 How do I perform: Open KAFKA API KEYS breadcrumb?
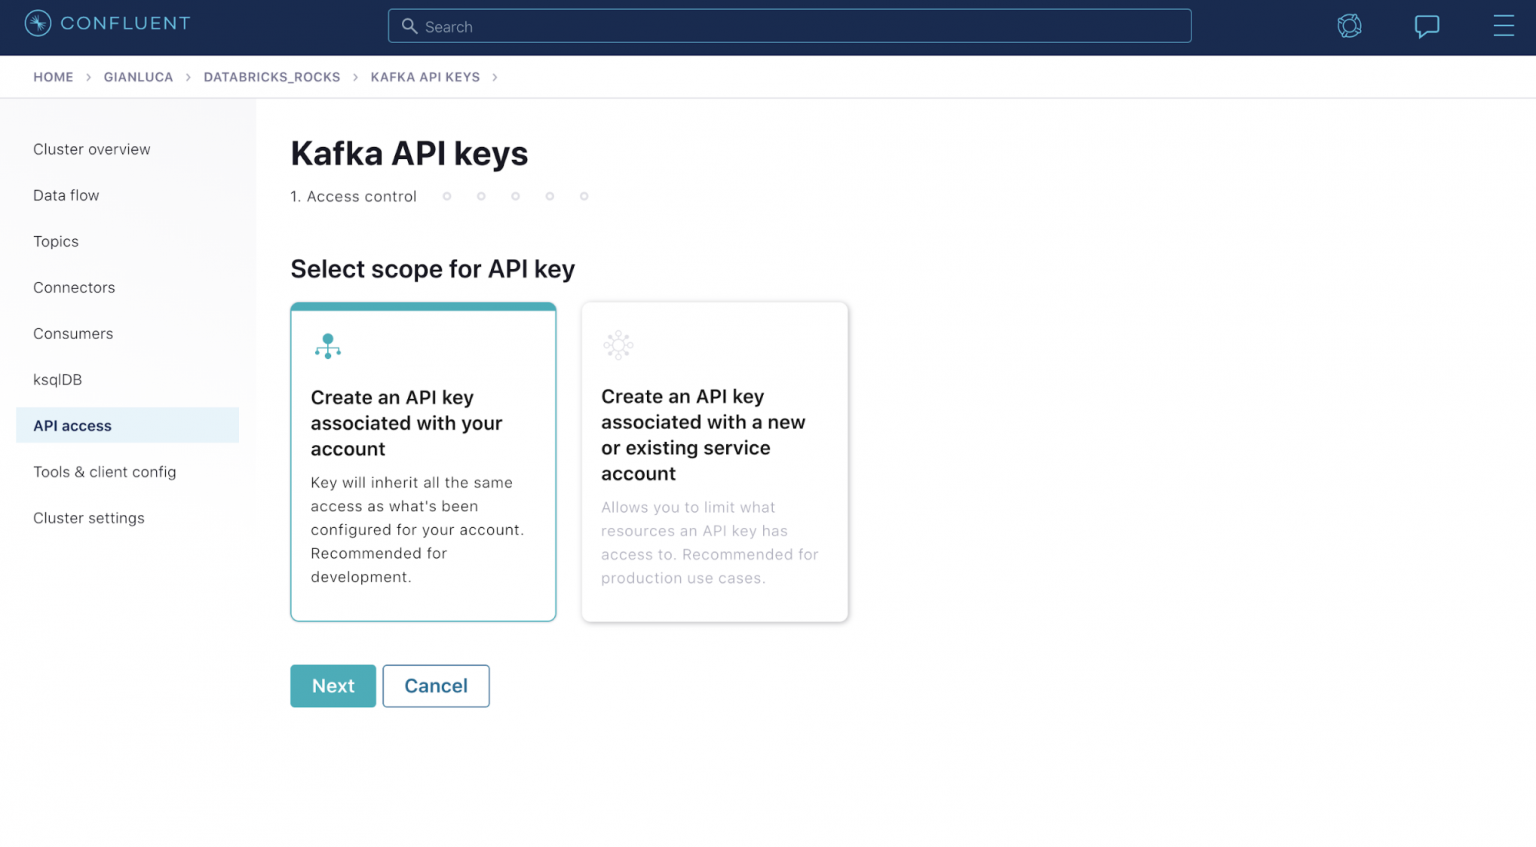click(425, 77)
